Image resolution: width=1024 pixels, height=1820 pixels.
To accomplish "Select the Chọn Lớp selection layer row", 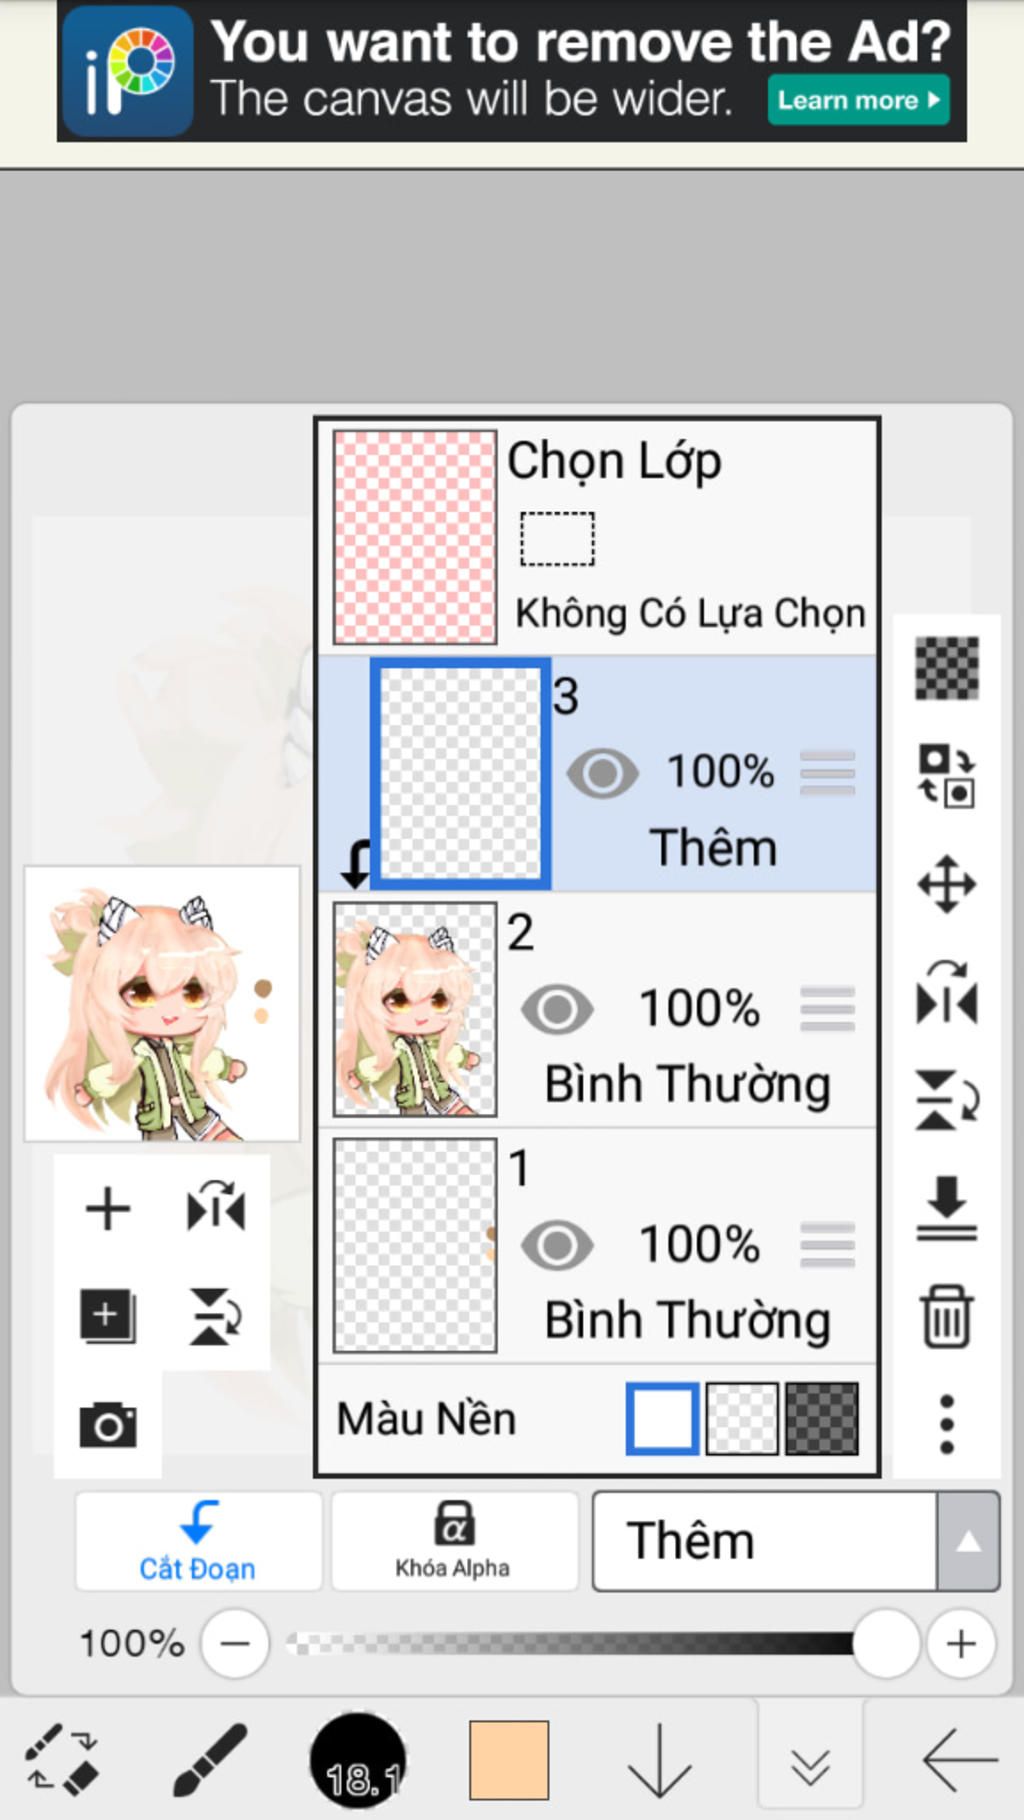I will [x=598, y=538].
